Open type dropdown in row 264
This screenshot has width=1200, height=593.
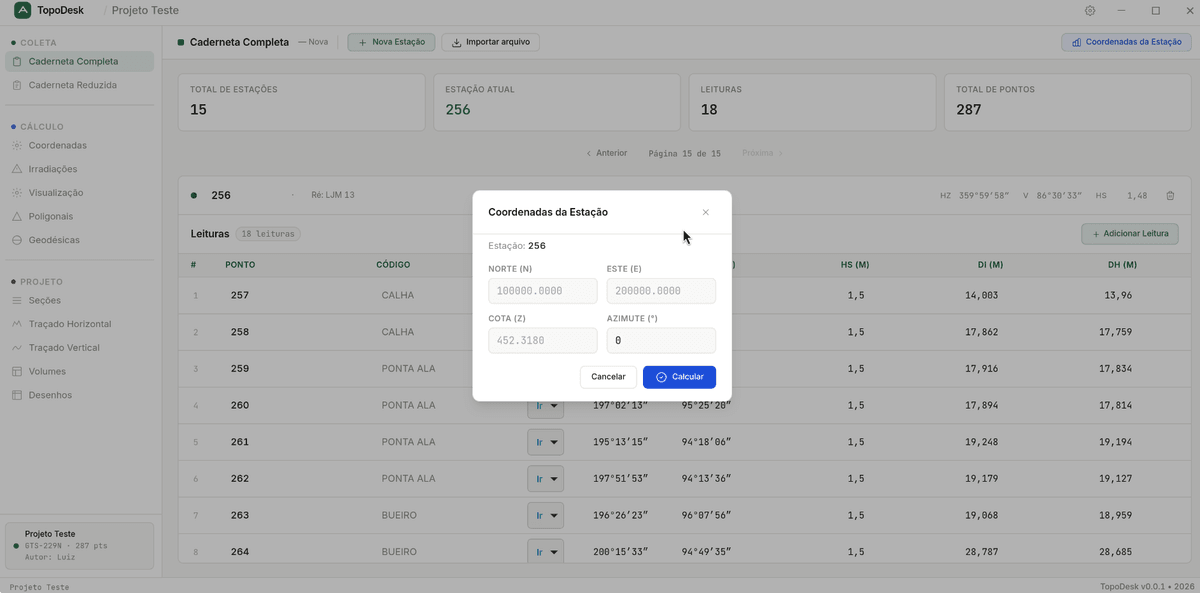(546, 552)
